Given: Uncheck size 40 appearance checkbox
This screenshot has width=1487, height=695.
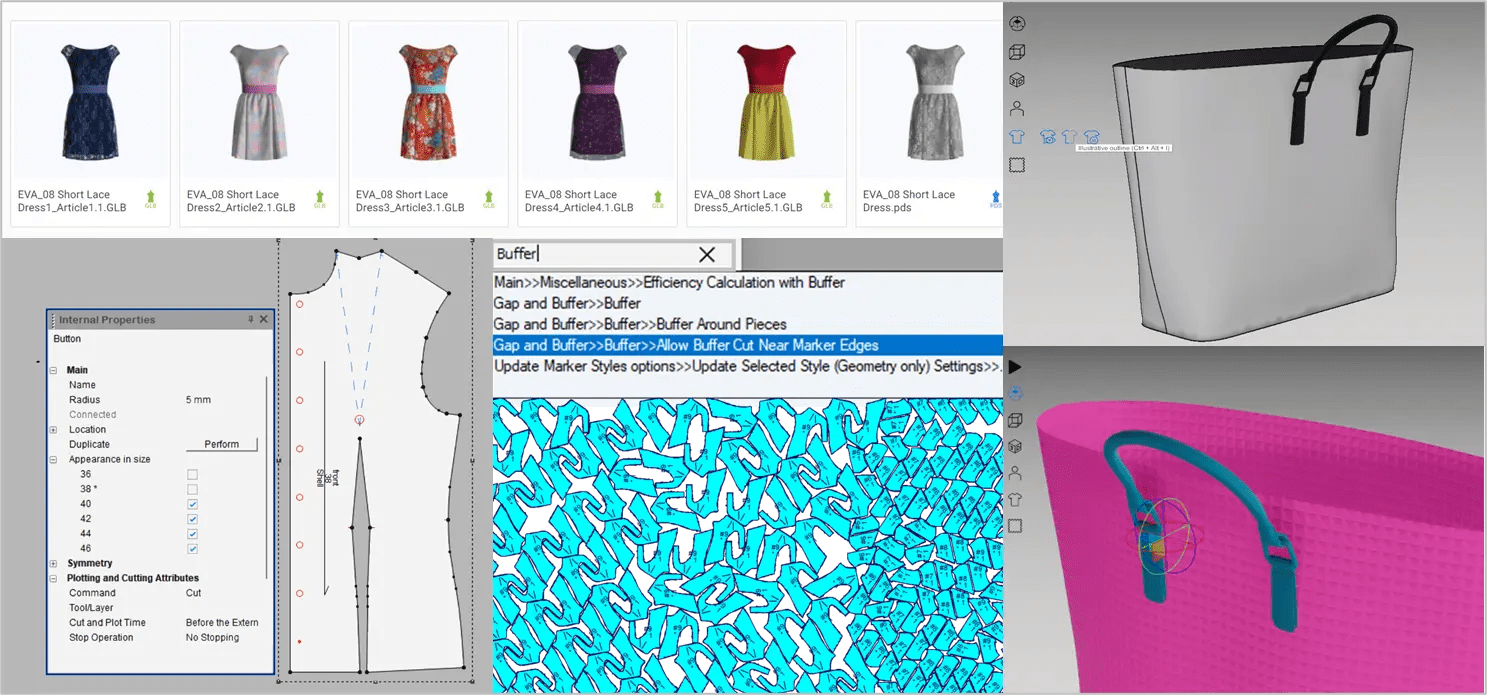Looking at the screenshot, I should [x=192, y=504].
